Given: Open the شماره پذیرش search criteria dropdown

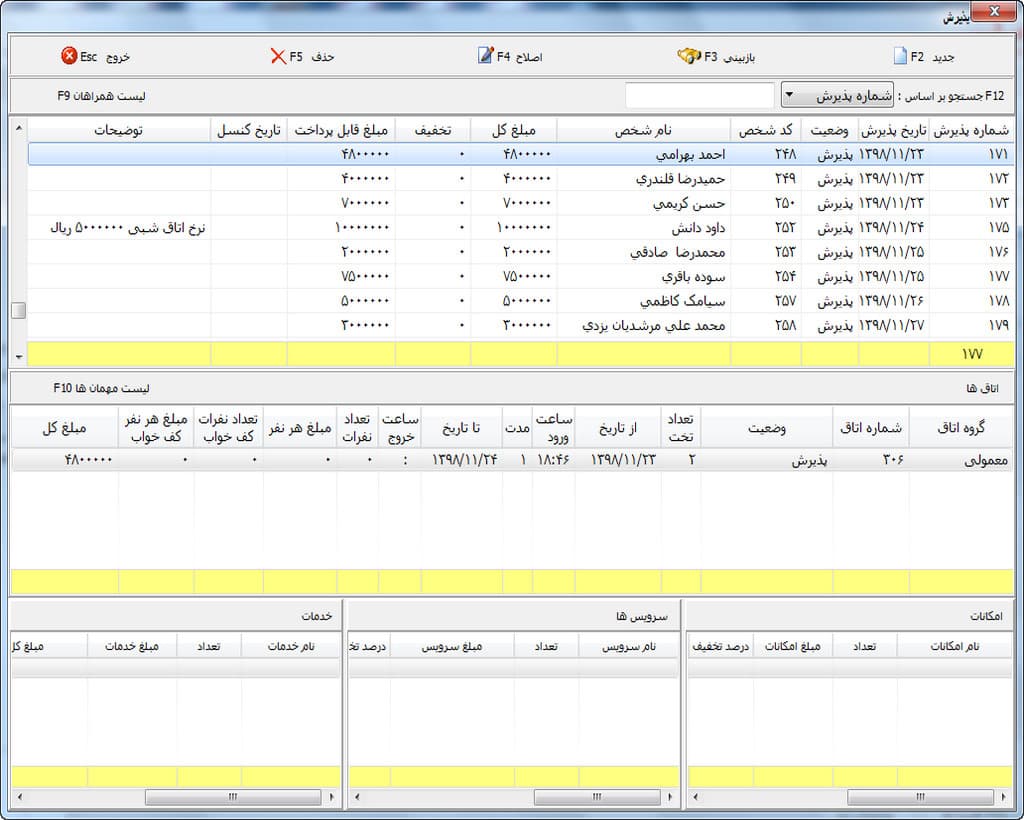Looking at the screenshot, I should click(x=837, y=96).
